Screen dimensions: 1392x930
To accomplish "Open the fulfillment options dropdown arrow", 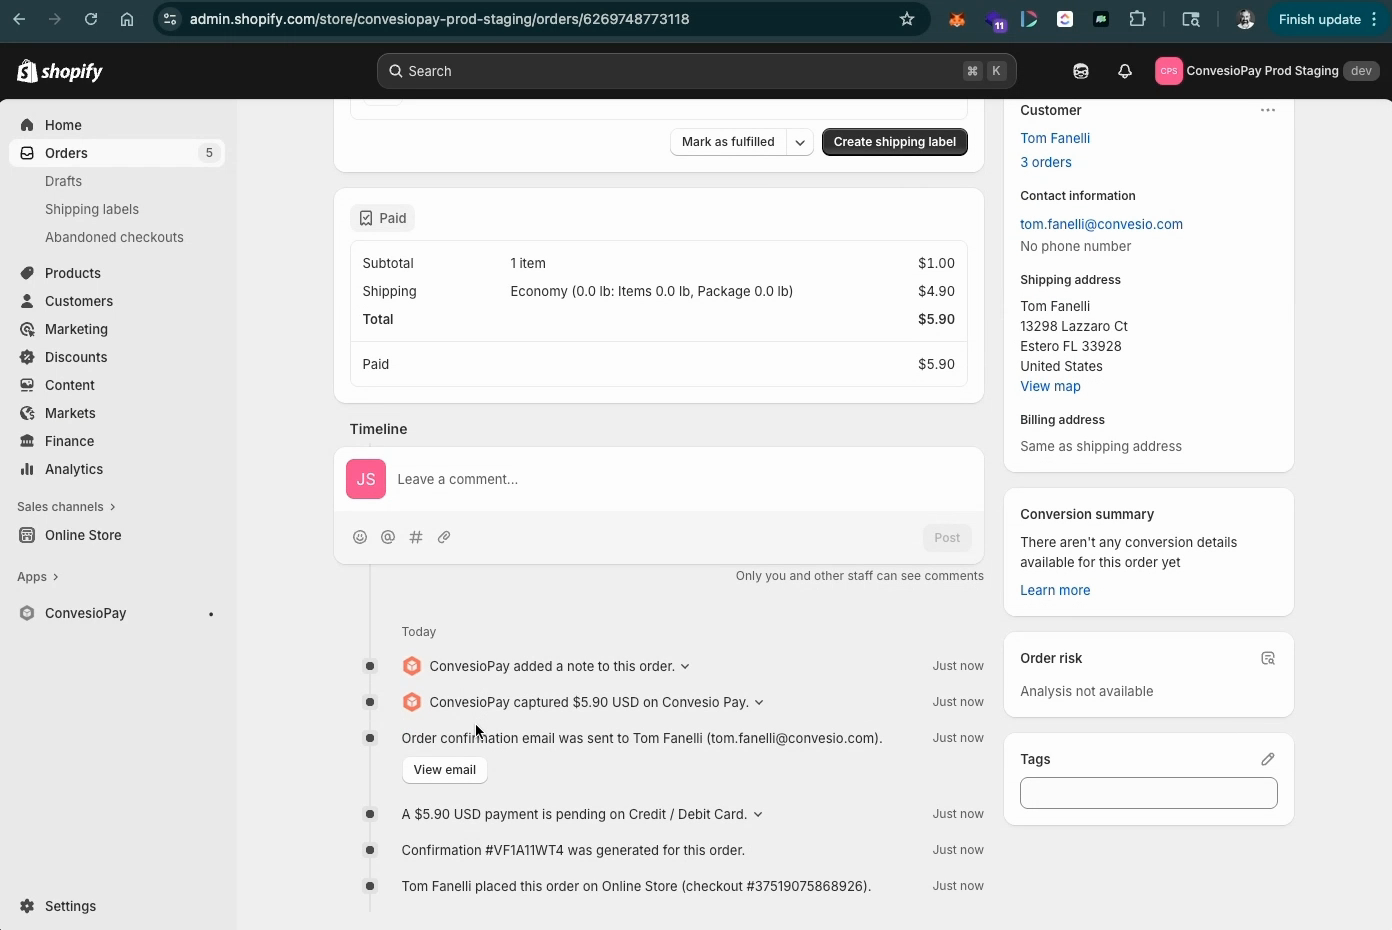I will pos(800,142).
